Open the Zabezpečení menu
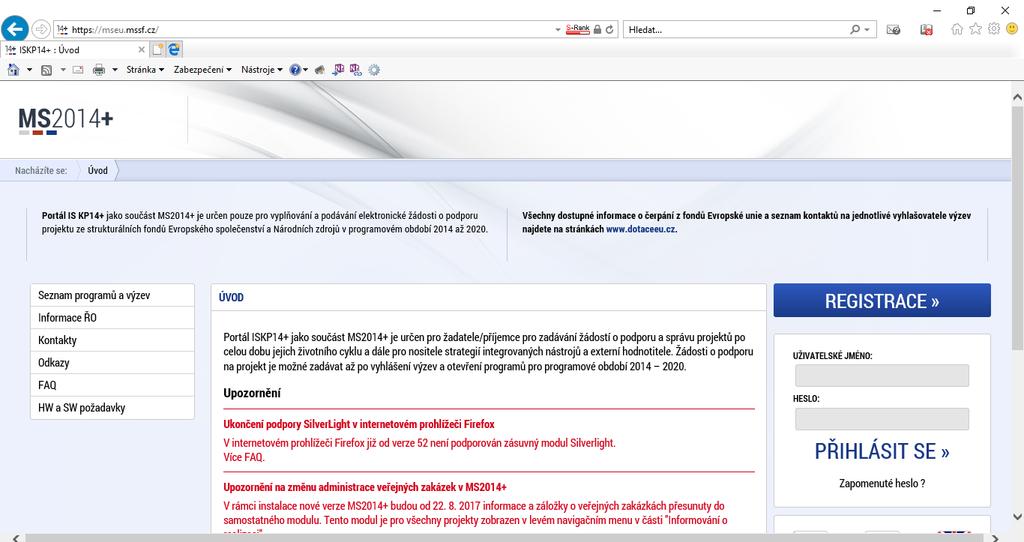Screen dimensions: 1024x542 202,69
